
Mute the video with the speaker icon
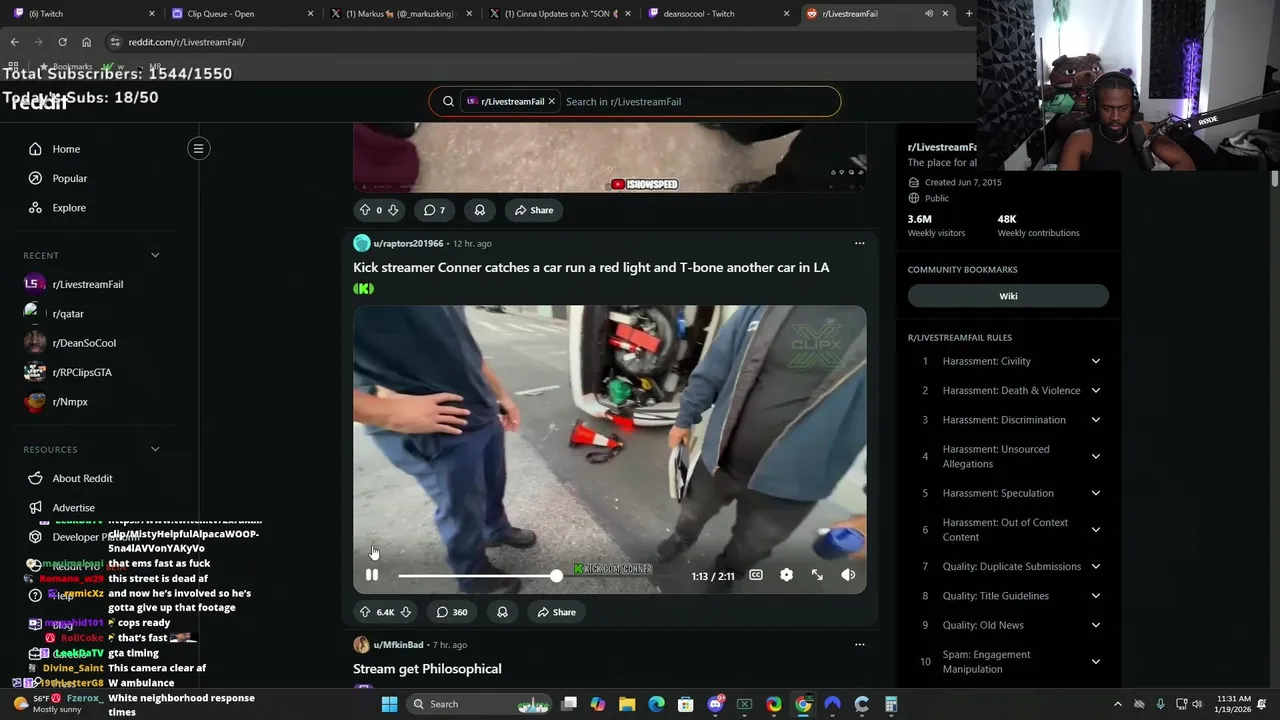[x=848, y=575]
